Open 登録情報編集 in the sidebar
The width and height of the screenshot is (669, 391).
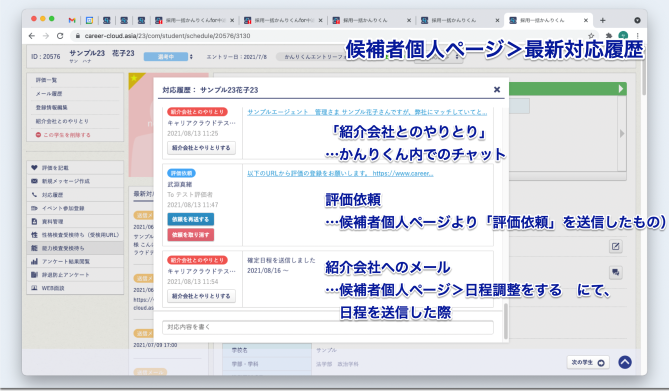click(x=52, y=107)
